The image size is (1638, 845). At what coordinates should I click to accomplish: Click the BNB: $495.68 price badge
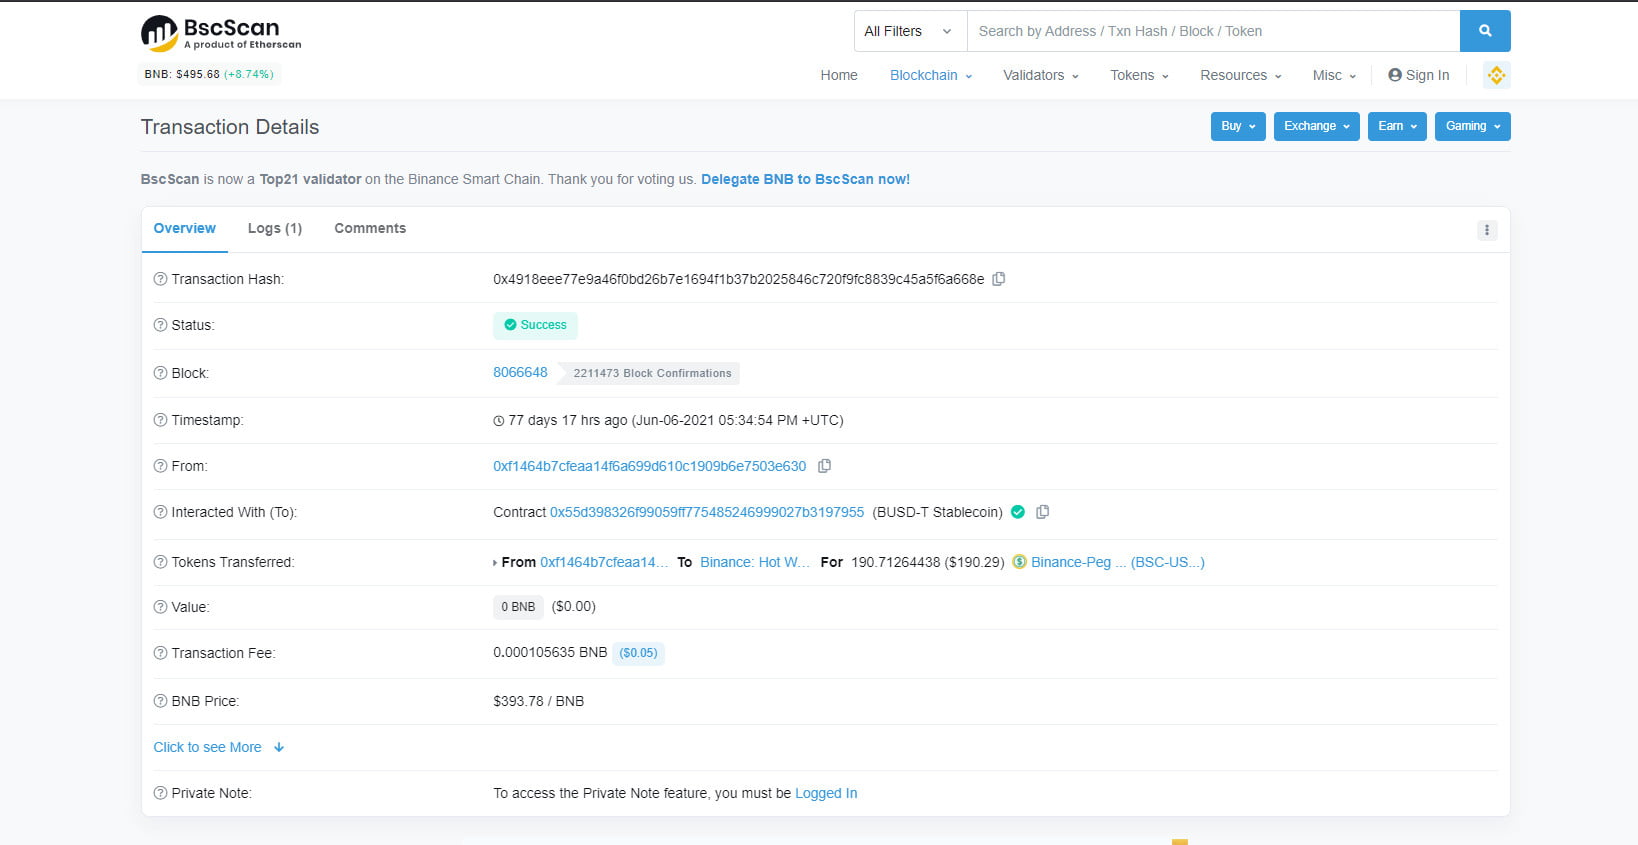pyautogui.click(x=209, y=74)
